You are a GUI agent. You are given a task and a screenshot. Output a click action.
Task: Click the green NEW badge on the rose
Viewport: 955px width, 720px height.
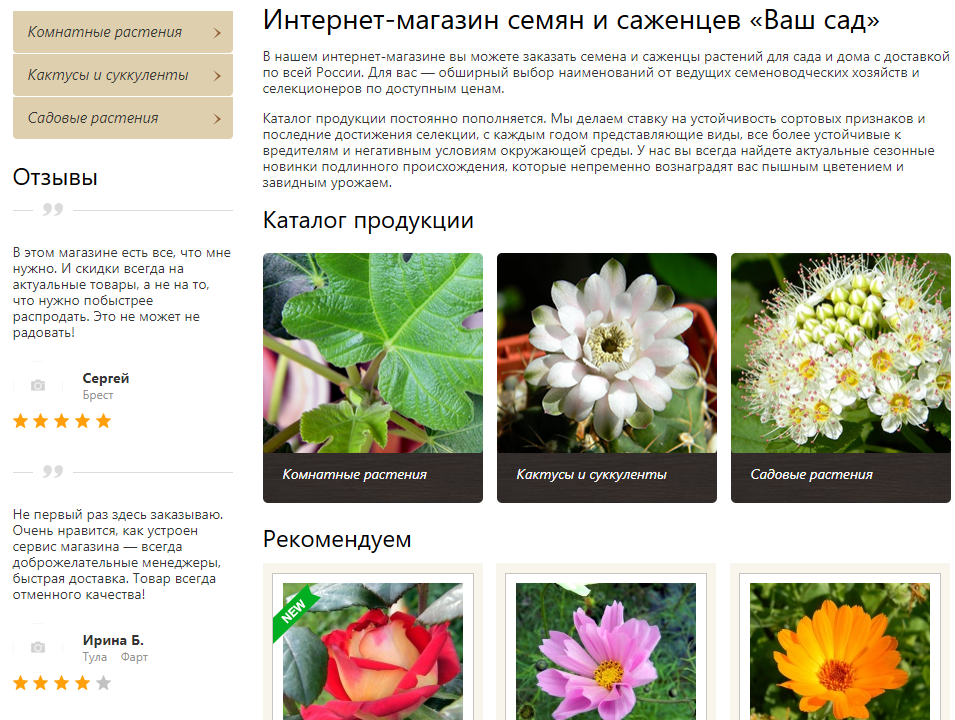click(x=295, y=607)
